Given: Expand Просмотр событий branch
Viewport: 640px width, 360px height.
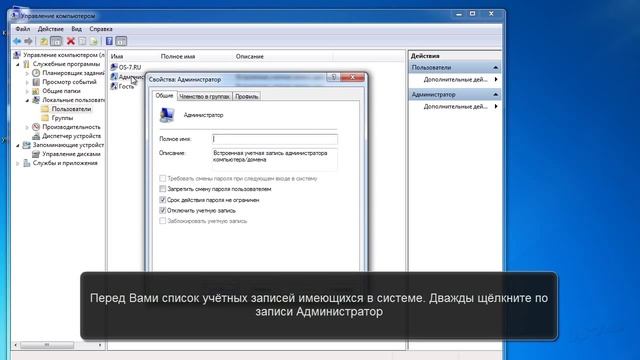Looking at the screenshot, I should point(27,82).
